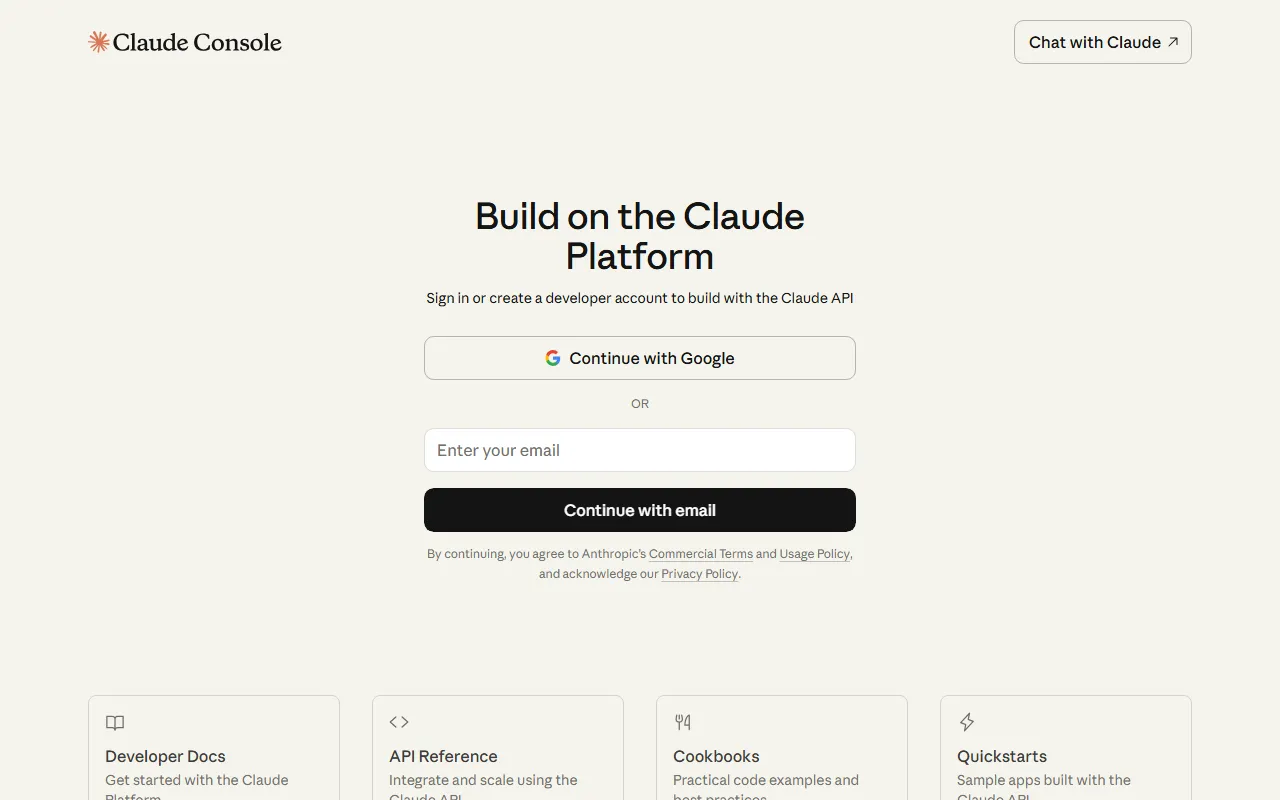Click the external arrow icon beside Chat with Claude

tap(1173, 42)
